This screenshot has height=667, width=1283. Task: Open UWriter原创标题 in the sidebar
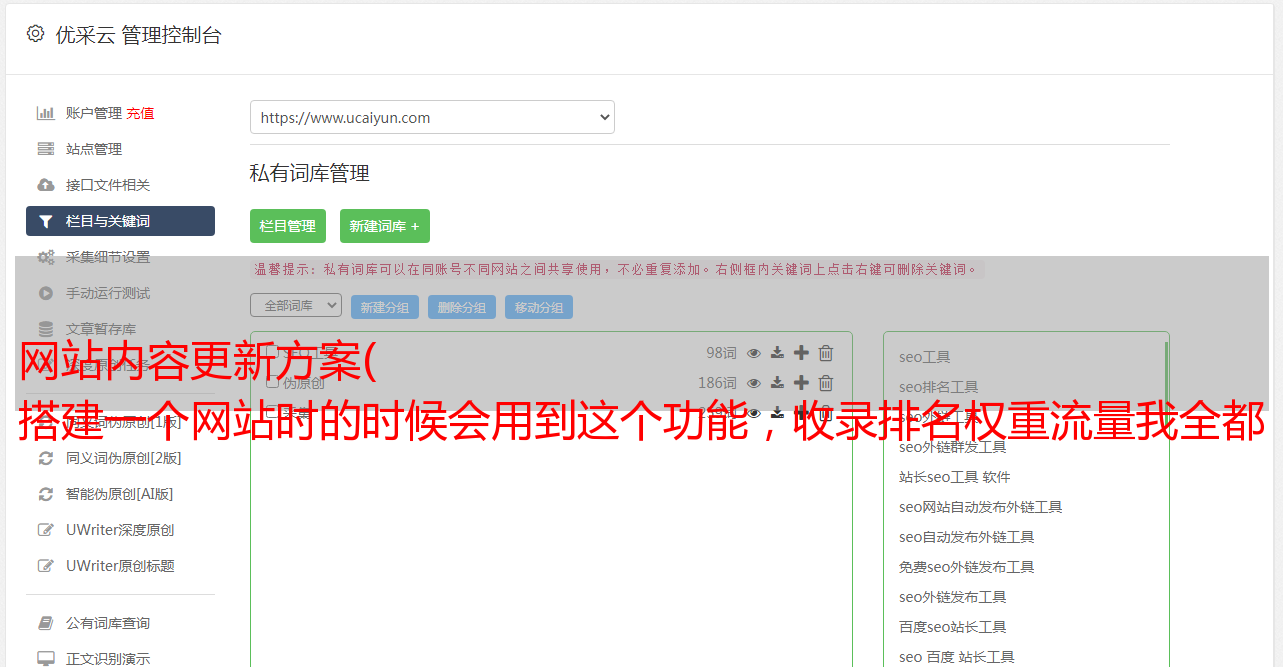pyautogui.click(x=120, y=566)
